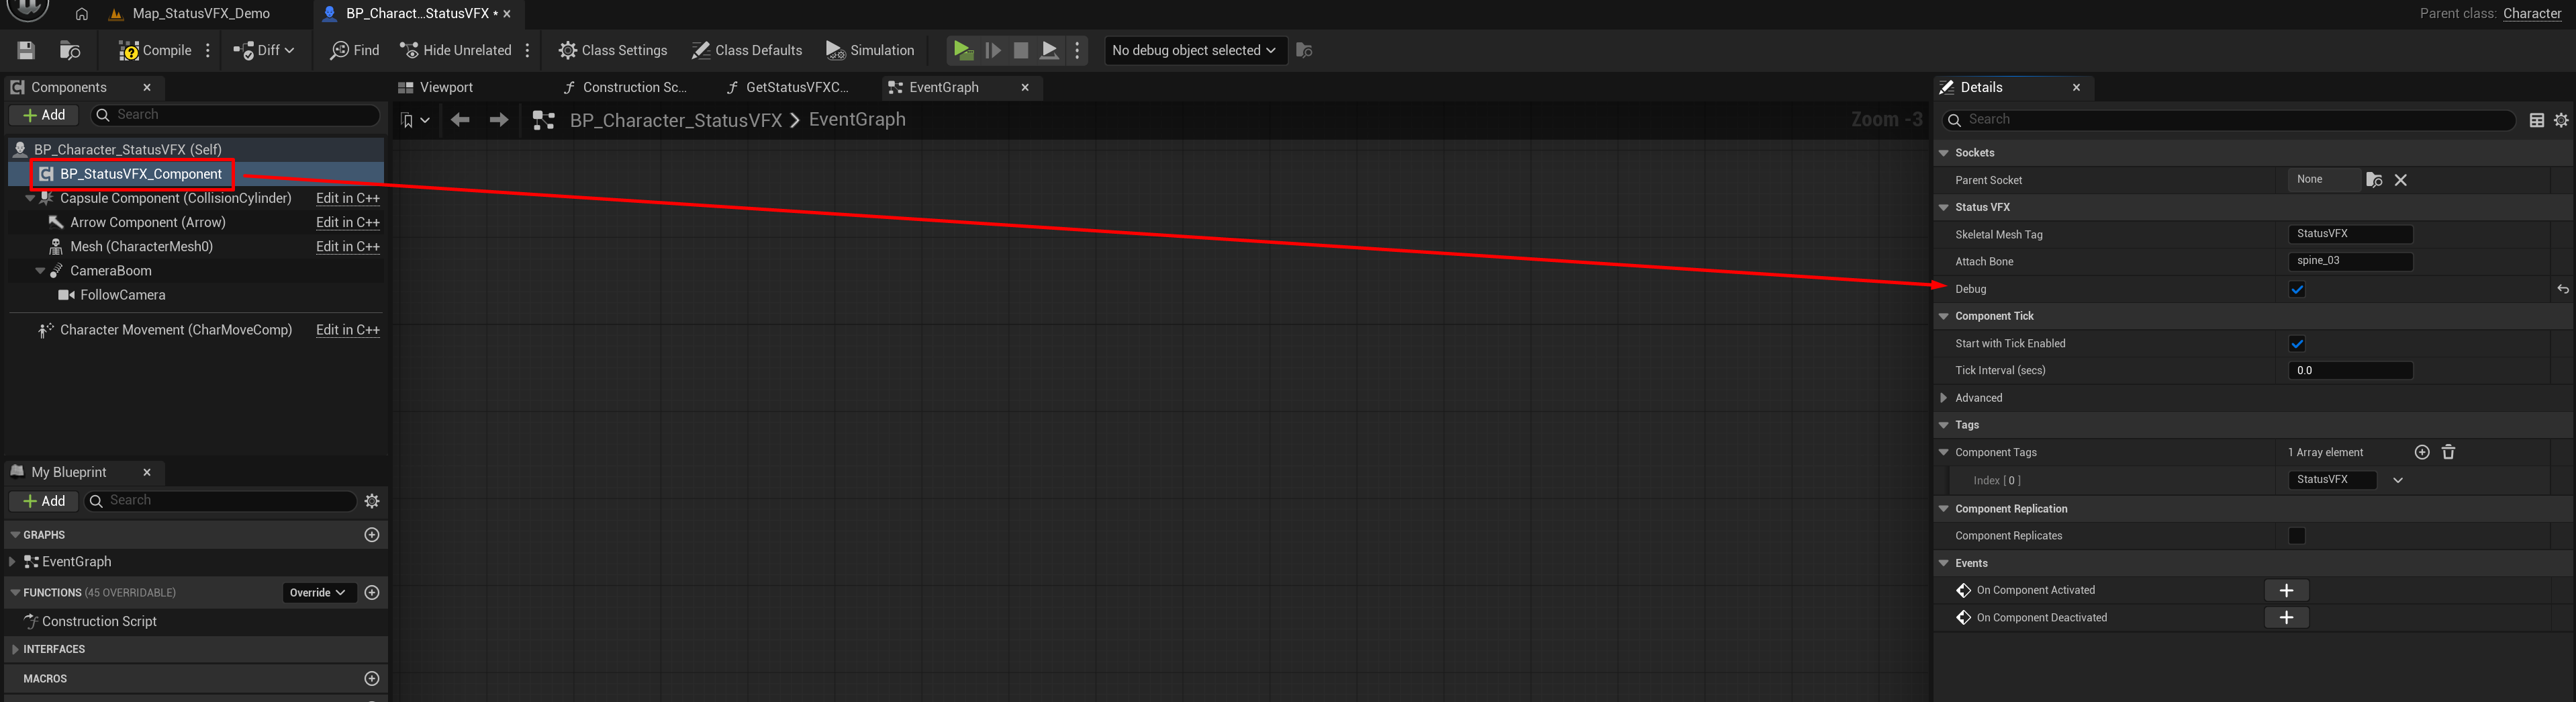This screenshot has width=2576, height=702.
Task: Click the Browse to asset icon
Action: pos(69,50)
